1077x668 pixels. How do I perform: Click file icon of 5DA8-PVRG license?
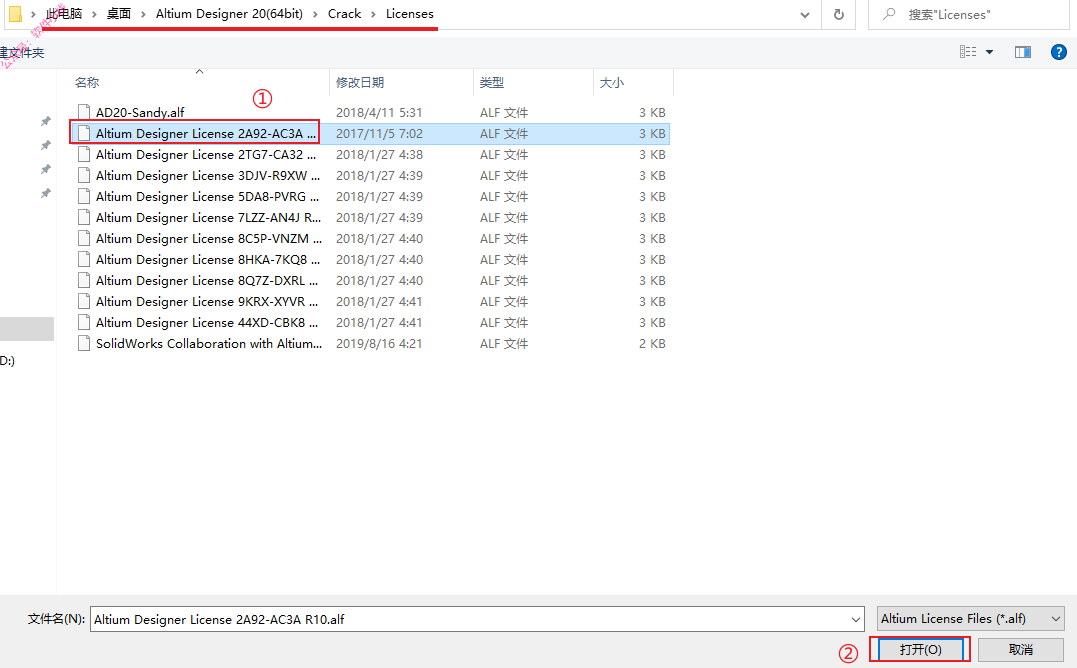pos(84,196)
